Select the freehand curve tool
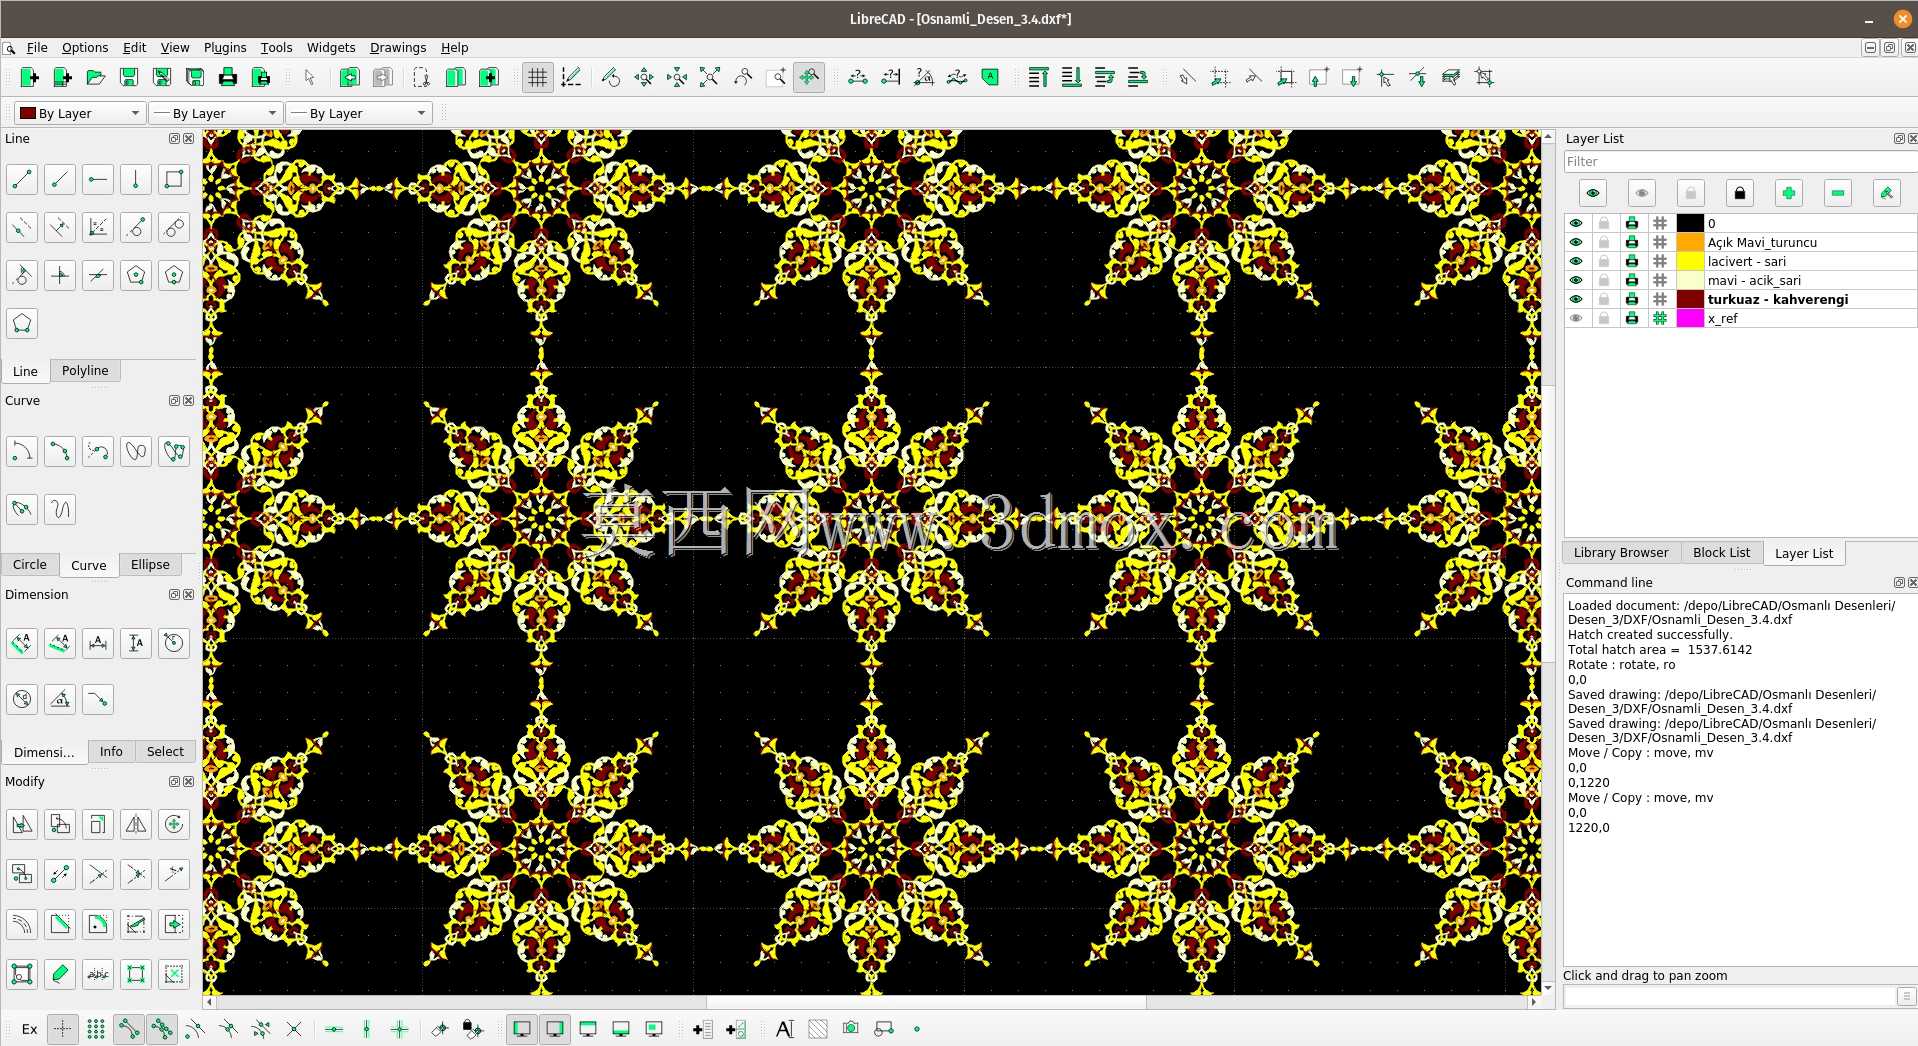This screenshot has width=1918, height=1046. point(60,509)
